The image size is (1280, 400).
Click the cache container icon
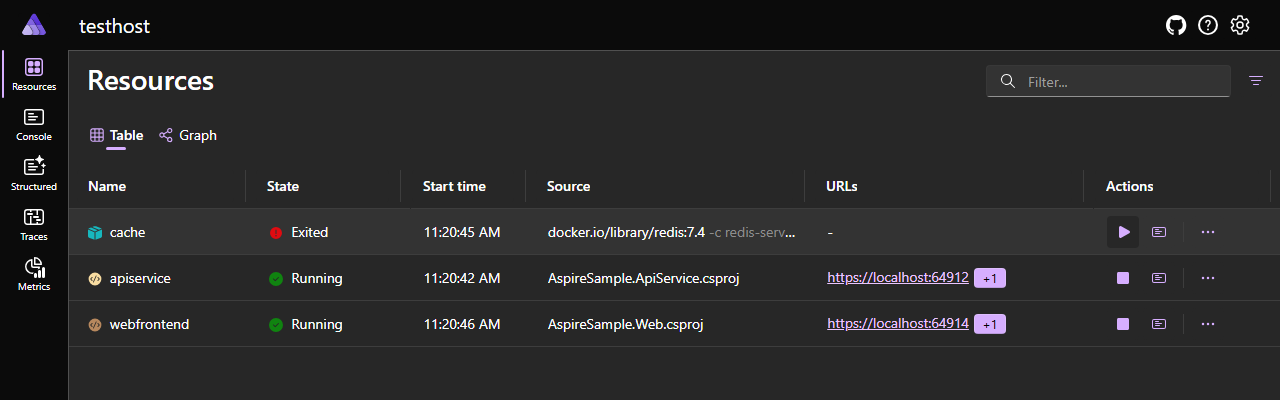tap(95, 232)
